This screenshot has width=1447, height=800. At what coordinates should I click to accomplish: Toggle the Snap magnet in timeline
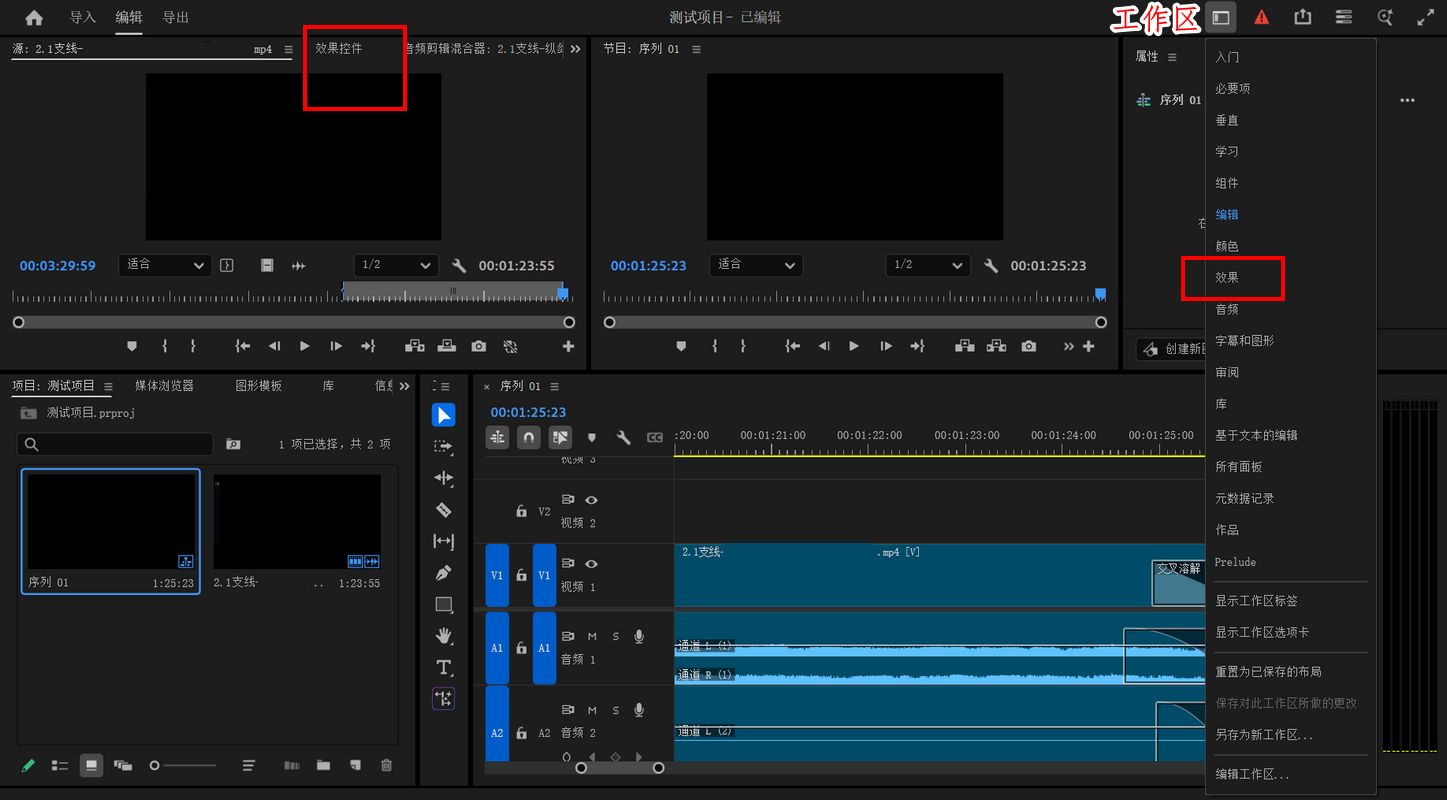(529, 437)
